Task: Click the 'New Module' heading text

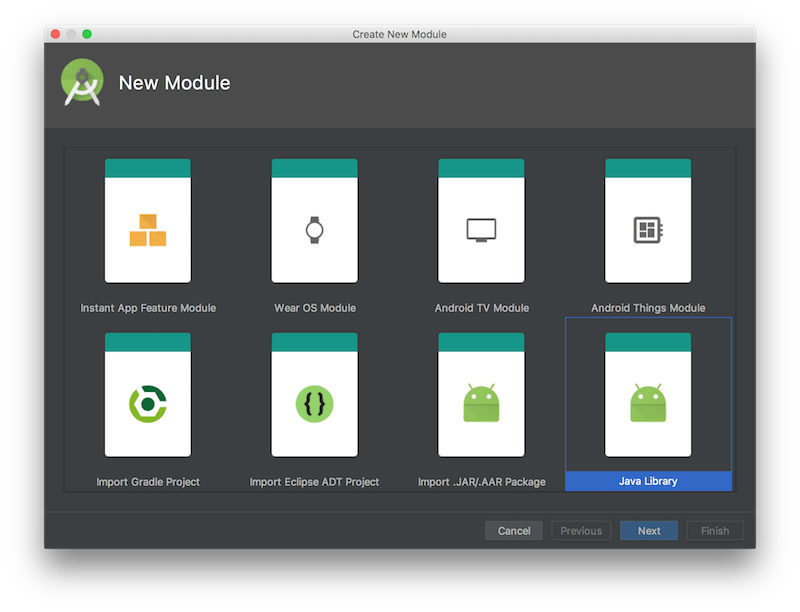Action: click(174, 83)
